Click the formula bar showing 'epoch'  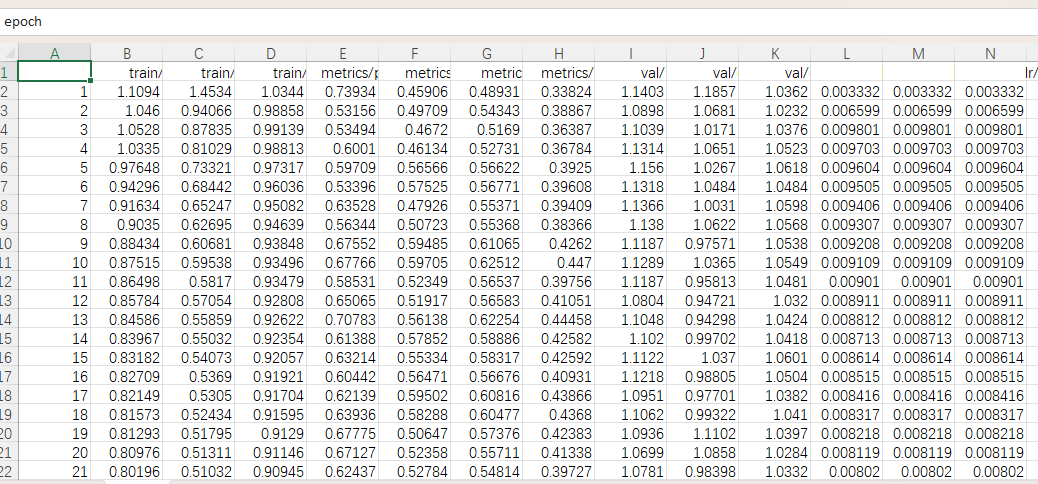(519, 22)
